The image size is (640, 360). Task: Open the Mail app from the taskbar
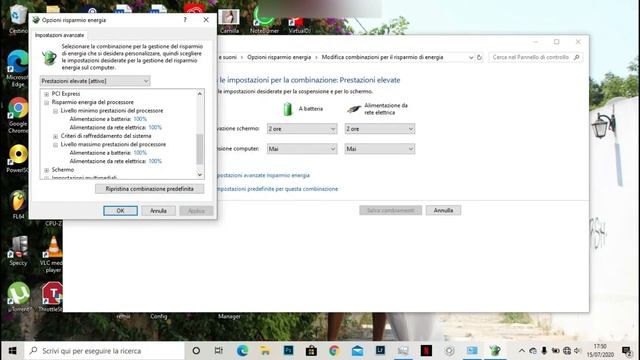tap(357, 351)
